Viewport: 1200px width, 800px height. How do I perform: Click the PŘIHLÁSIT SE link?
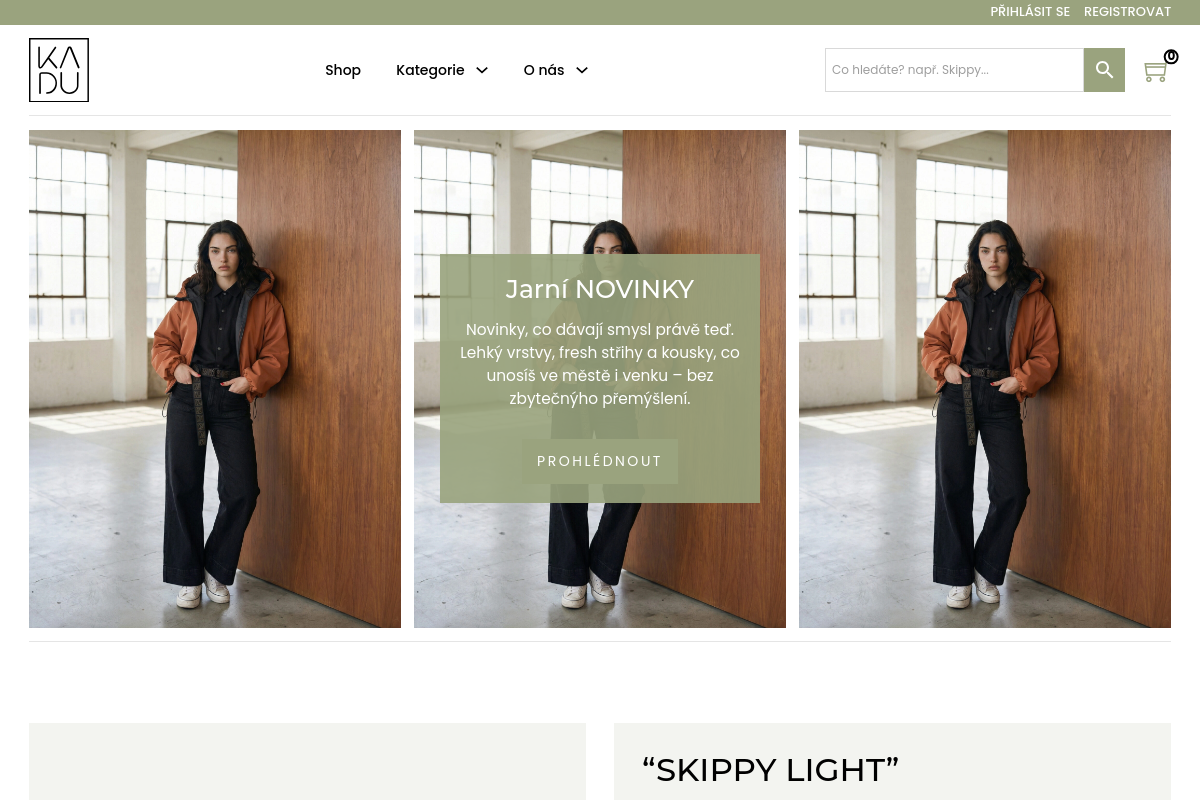click(1030, 12)
